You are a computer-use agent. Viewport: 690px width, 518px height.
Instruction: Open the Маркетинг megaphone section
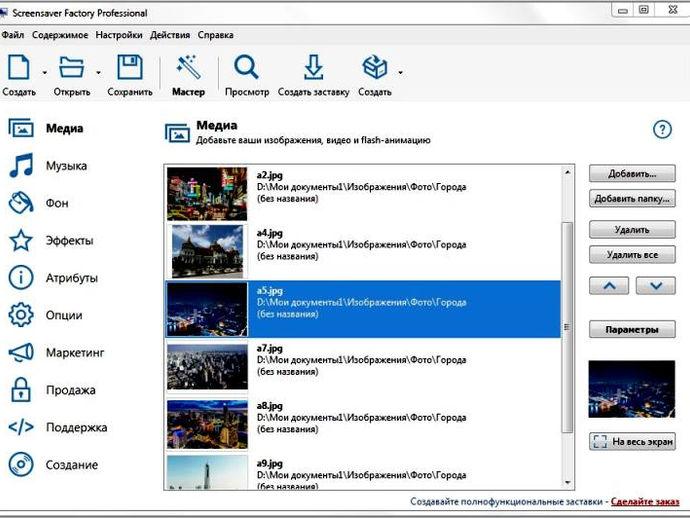pyautogui.click(x=56, y=353)
